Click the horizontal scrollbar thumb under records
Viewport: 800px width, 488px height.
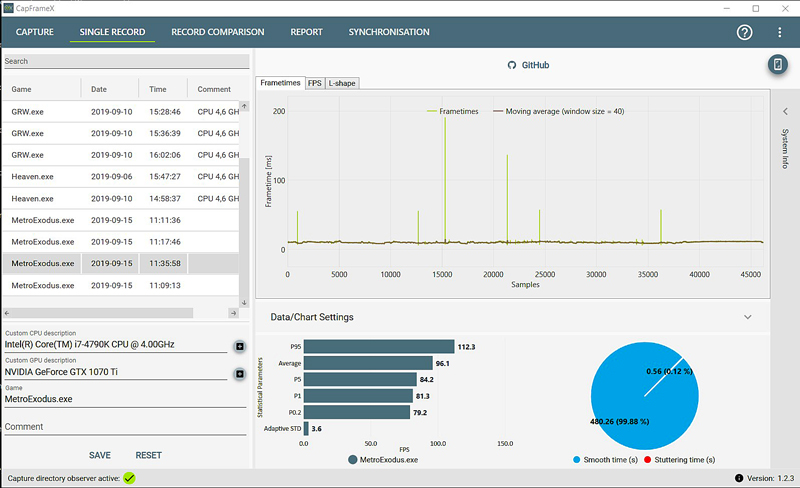click(x=102, y=313)
